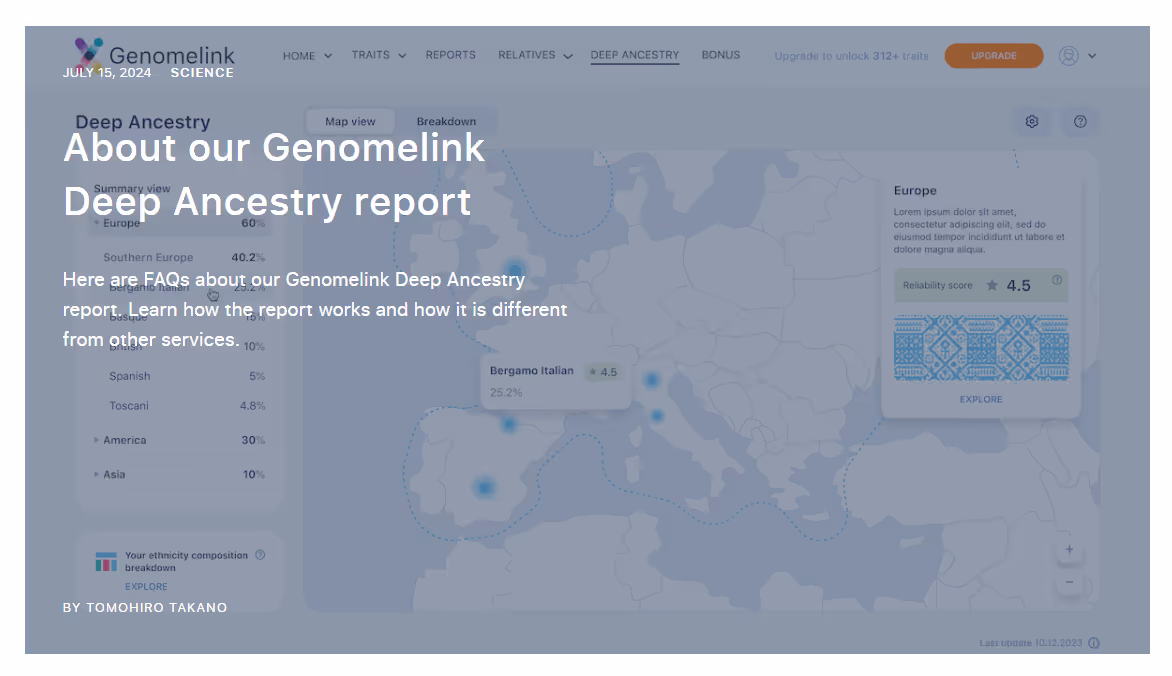The image size is (1172, 676).
Task: Click the user account avatar icon
Action: tap(1068, 55)
